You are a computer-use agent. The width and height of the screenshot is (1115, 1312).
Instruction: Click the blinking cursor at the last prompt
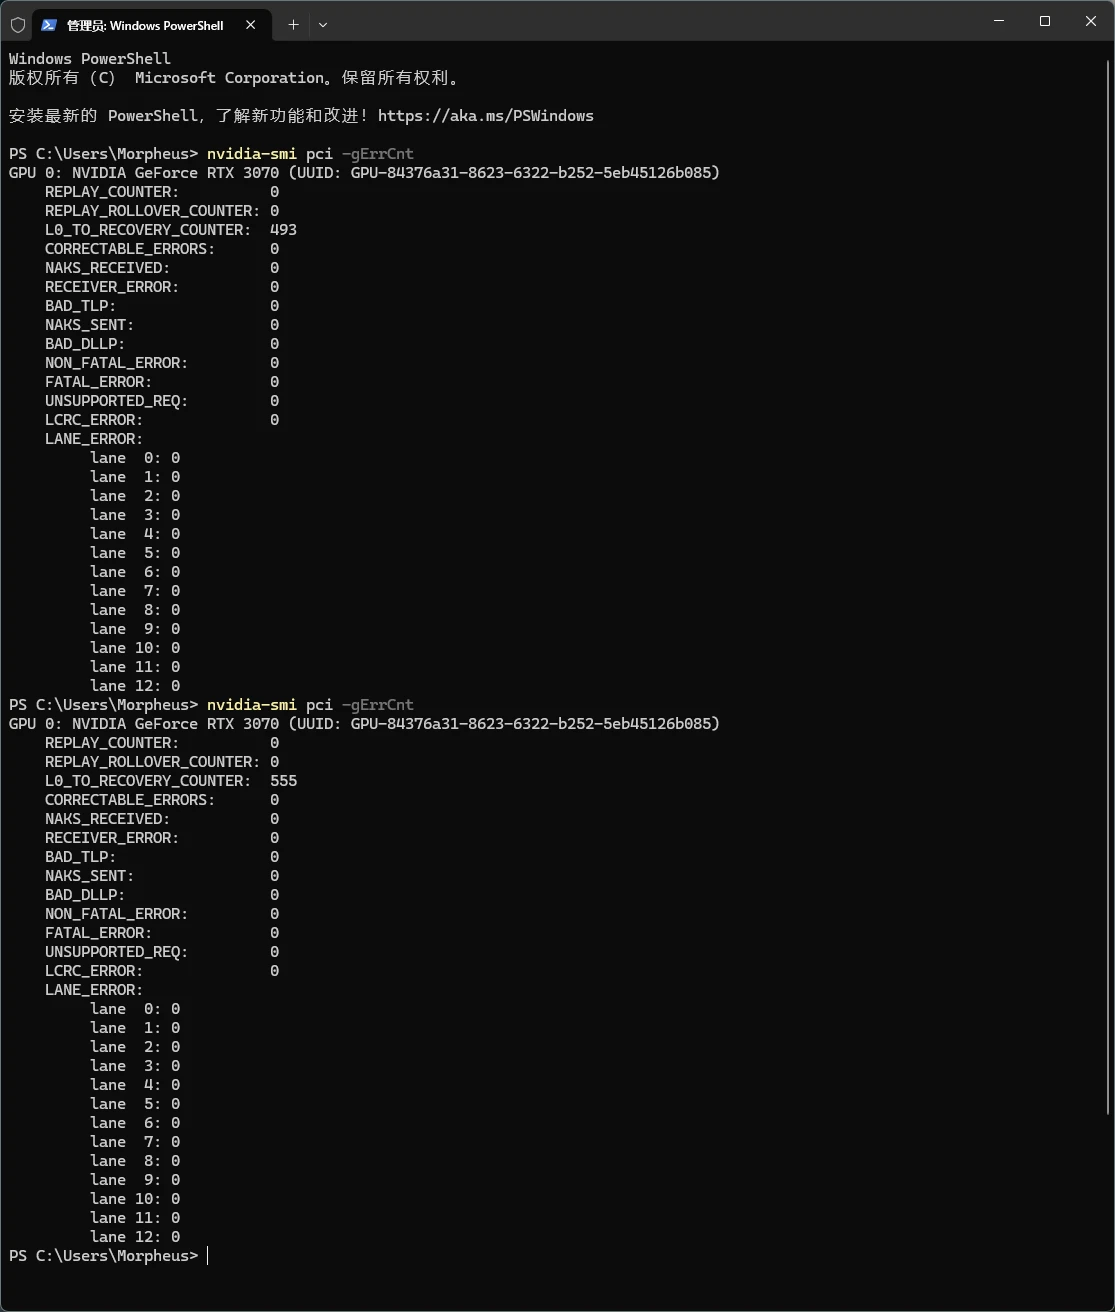(208, 1256)
